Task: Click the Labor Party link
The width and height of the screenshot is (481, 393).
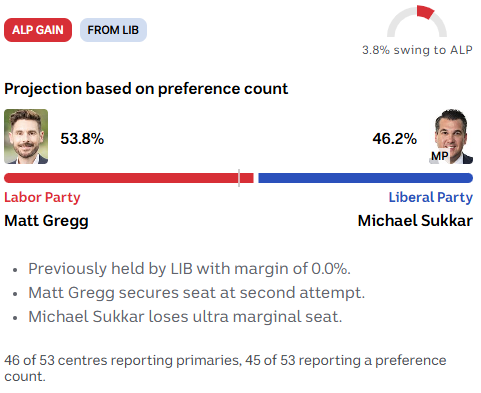Action: point(42,197)
